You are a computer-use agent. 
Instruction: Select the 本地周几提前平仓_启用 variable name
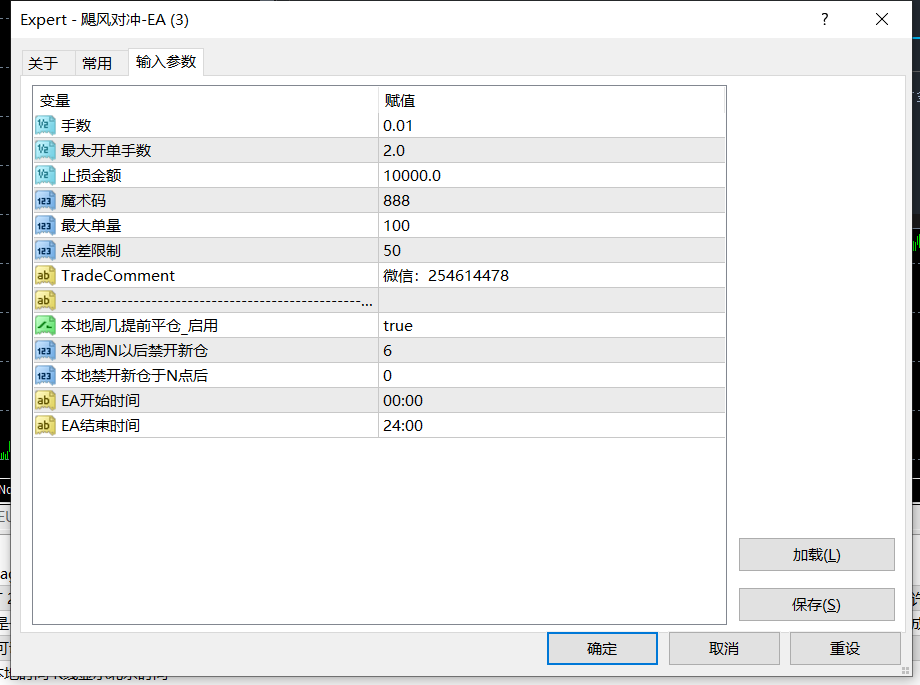(x=140, y=326)
